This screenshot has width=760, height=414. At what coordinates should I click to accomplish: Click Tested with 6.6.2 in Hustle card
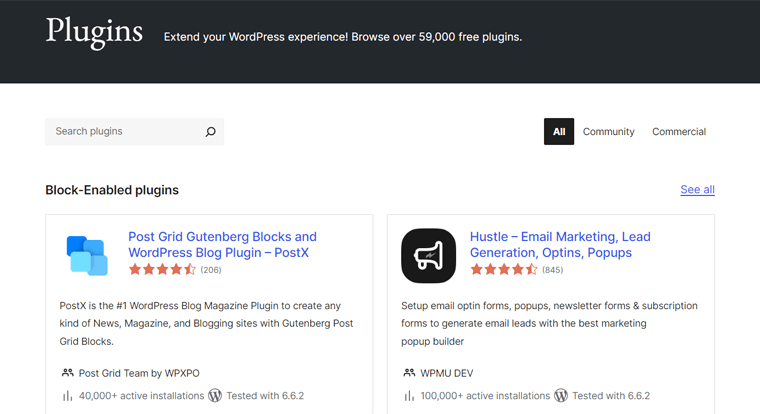tap(611, 396)
